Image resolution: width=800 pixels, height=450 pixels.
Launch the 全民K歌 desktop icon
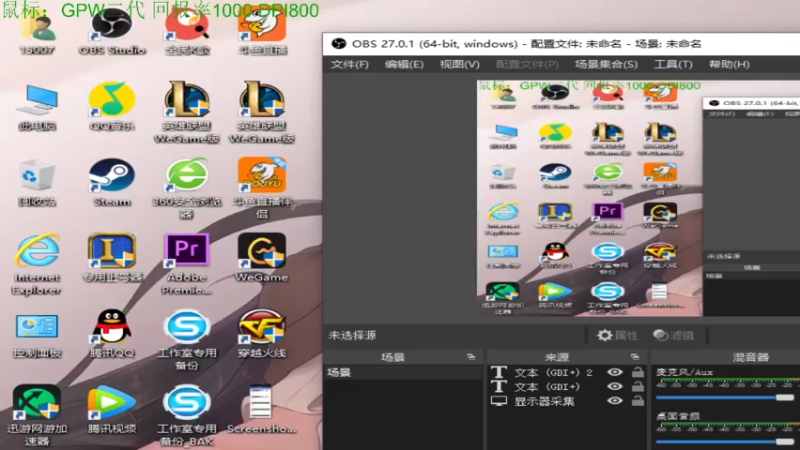(x=187, y=32)
